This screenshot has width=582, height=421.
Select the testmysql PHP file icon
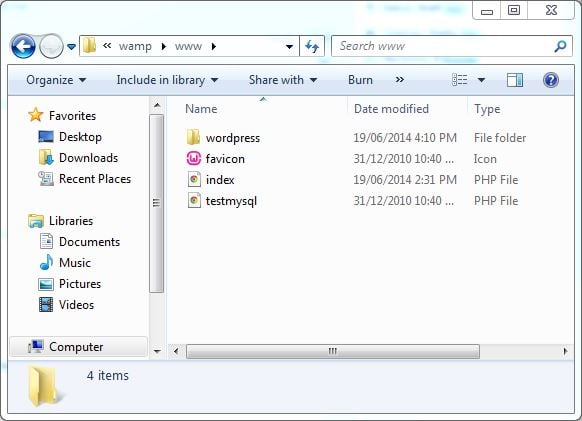click(x=194, y=200)
